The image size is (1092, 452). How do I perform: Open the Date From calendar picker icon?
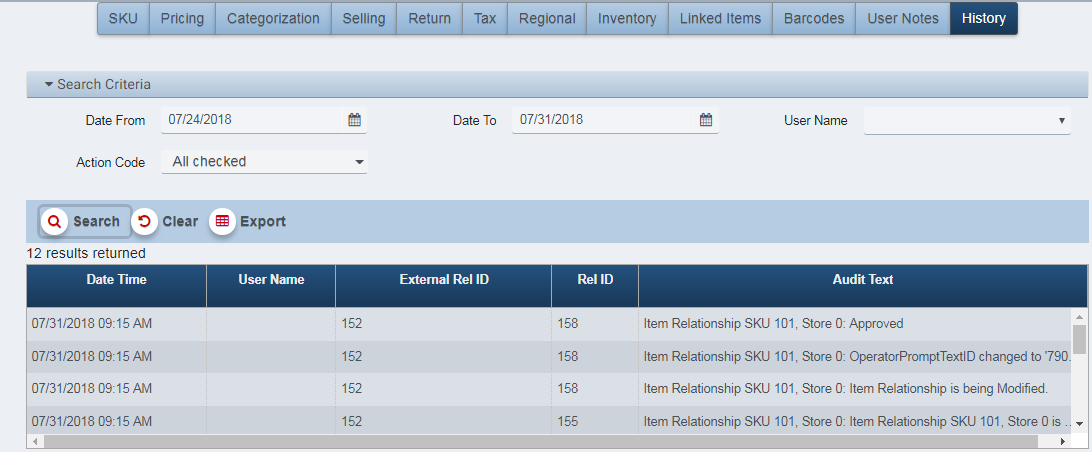click(354, 120)
